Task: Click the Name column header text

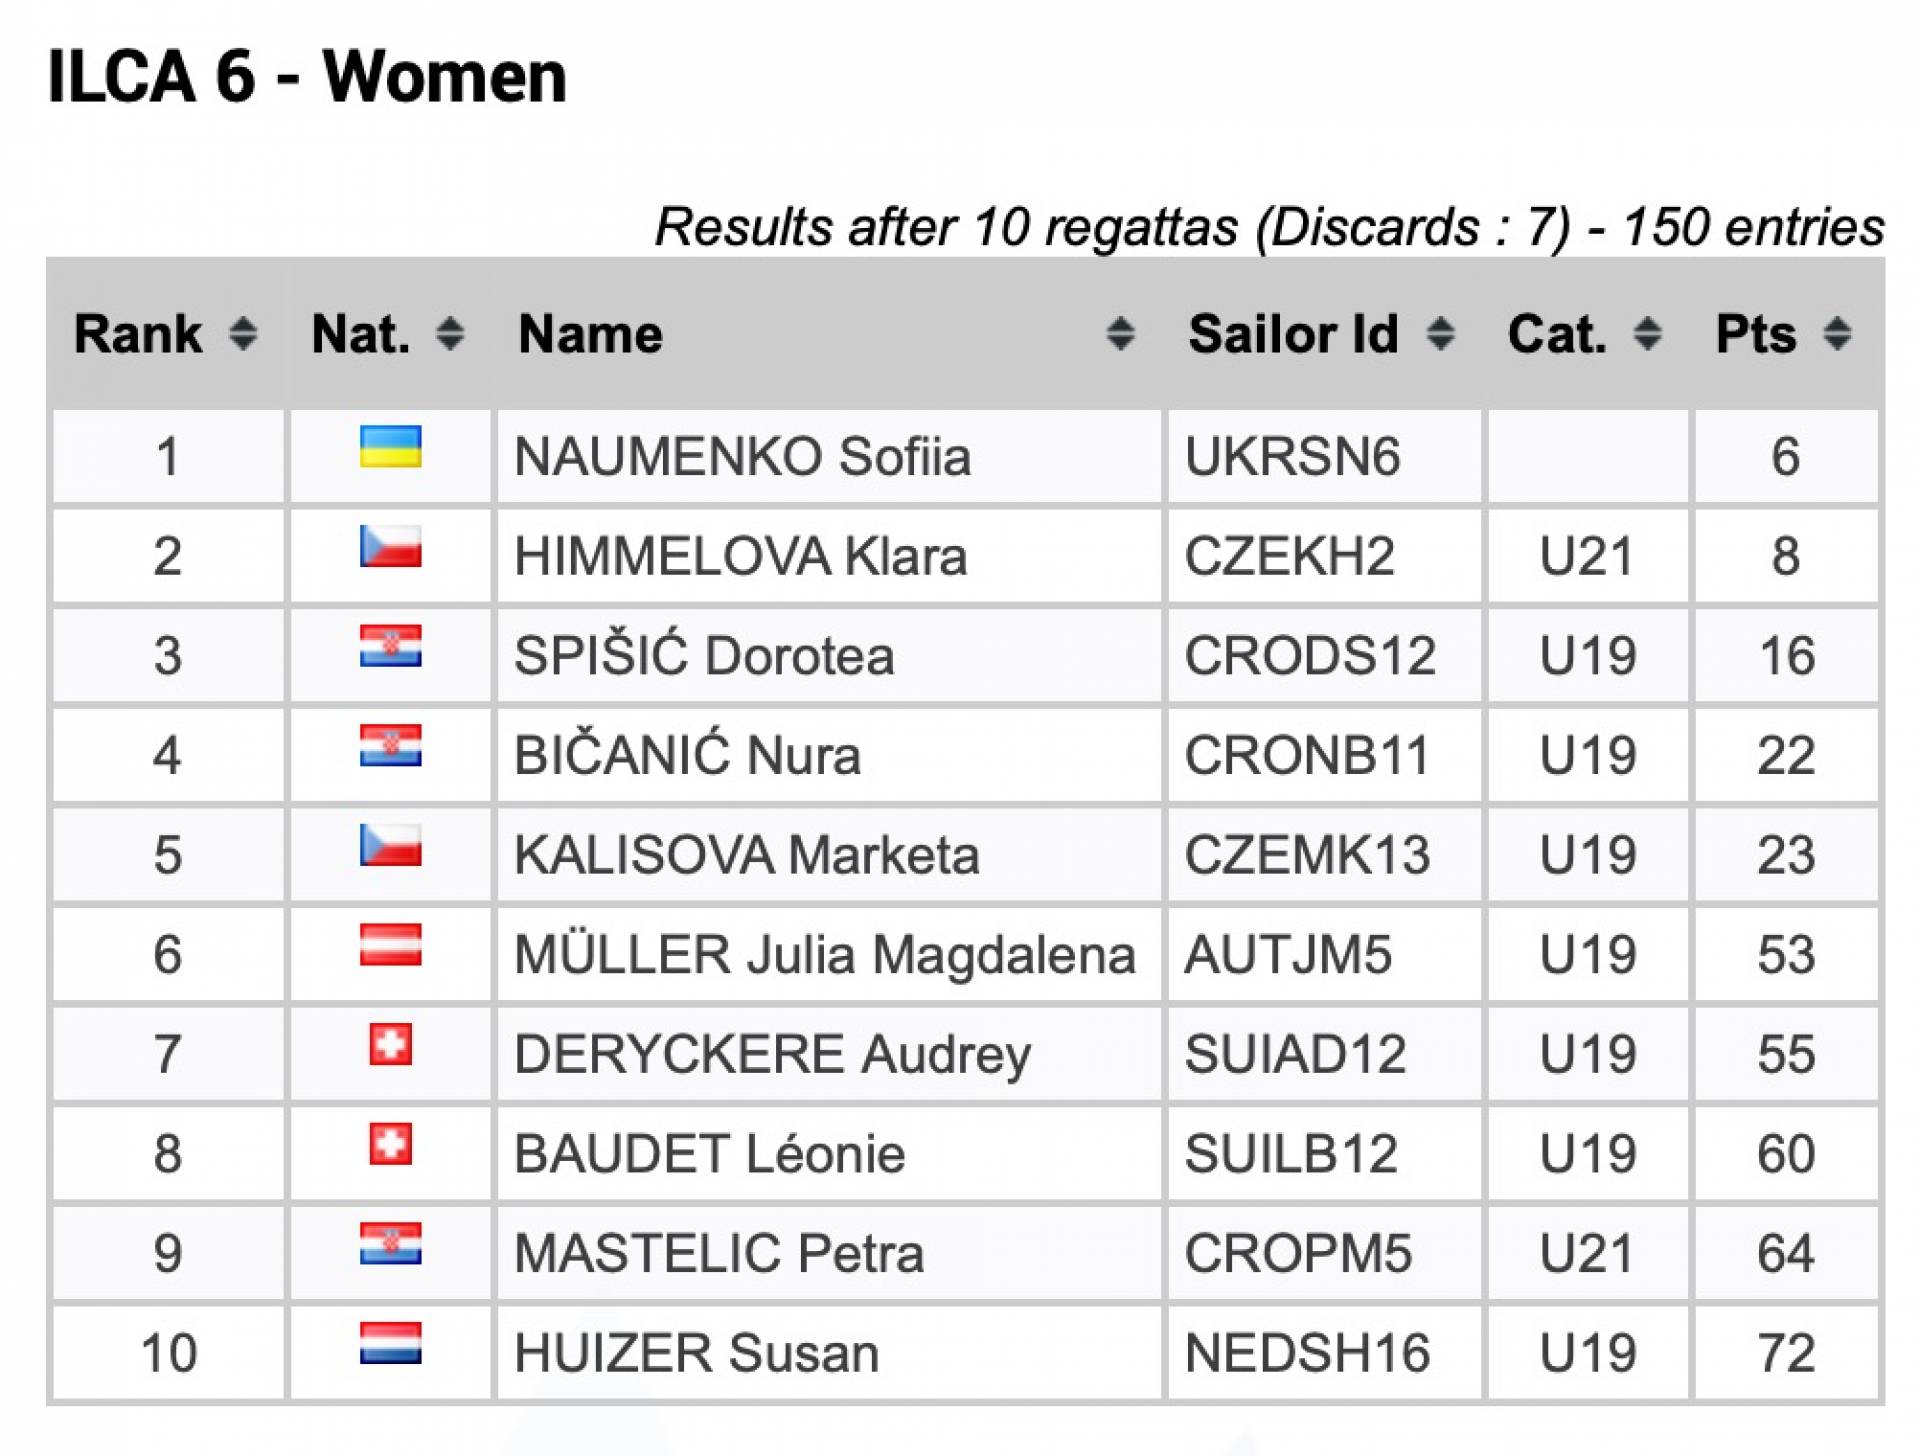Action: click(x=590, y=333)
